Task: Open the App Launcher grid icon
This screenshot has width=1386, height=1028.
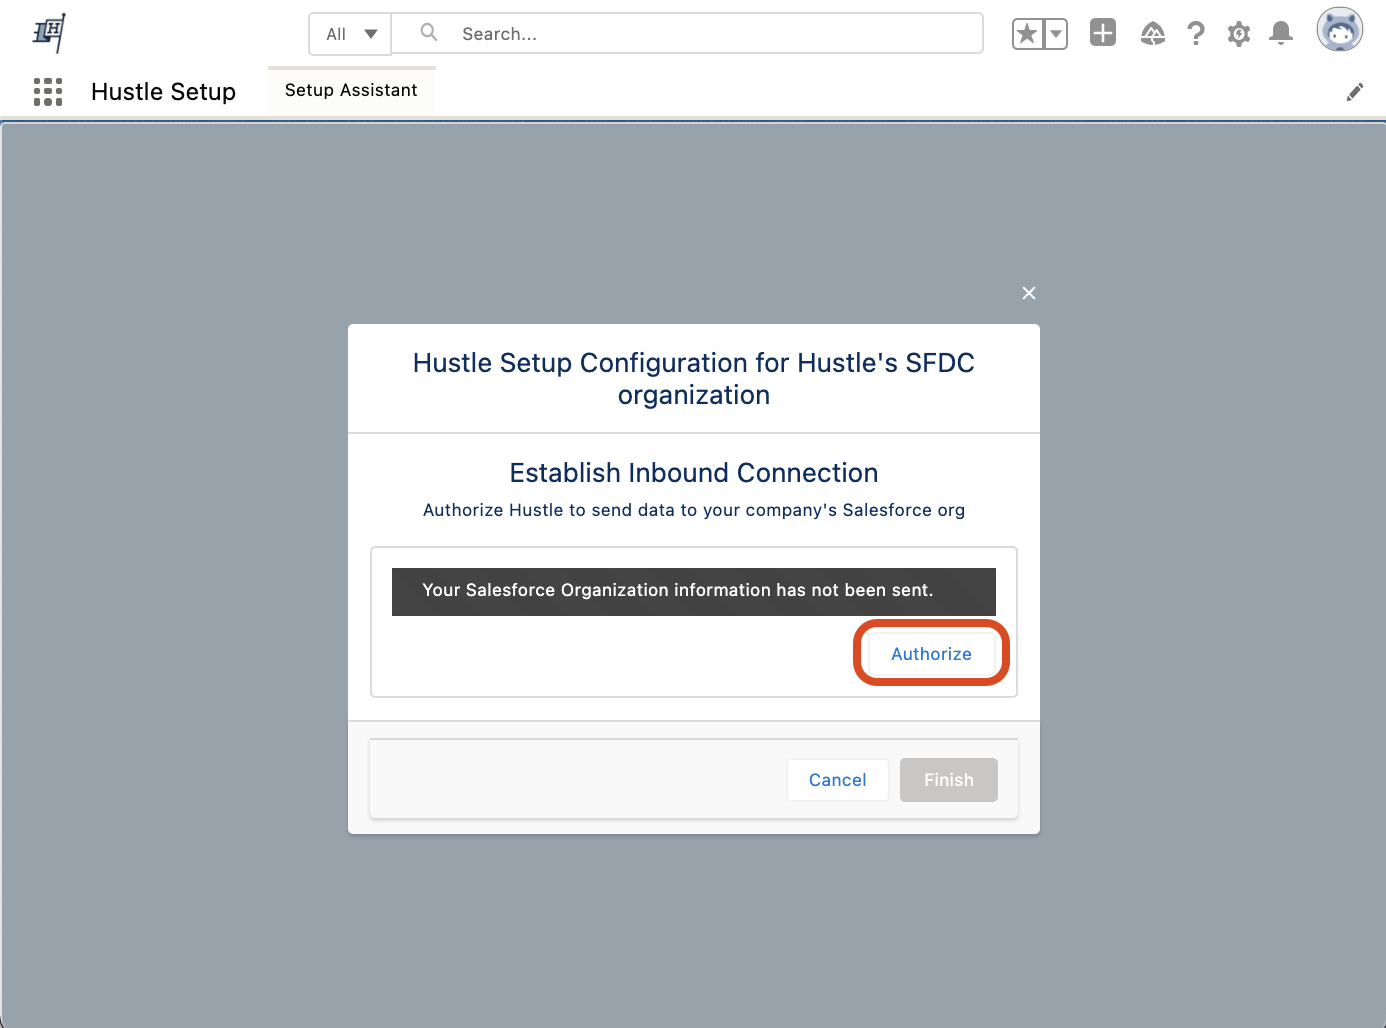Action: pyautogui.click(x=48, y=92)
